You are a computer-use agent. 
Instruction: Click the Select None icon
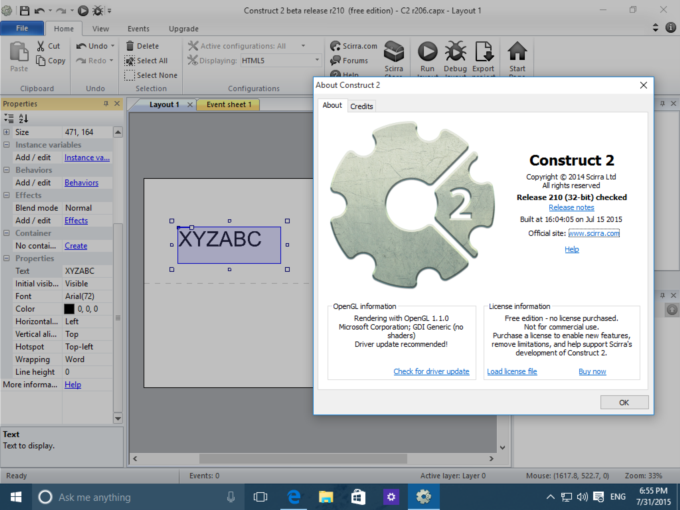pos(129,75)
